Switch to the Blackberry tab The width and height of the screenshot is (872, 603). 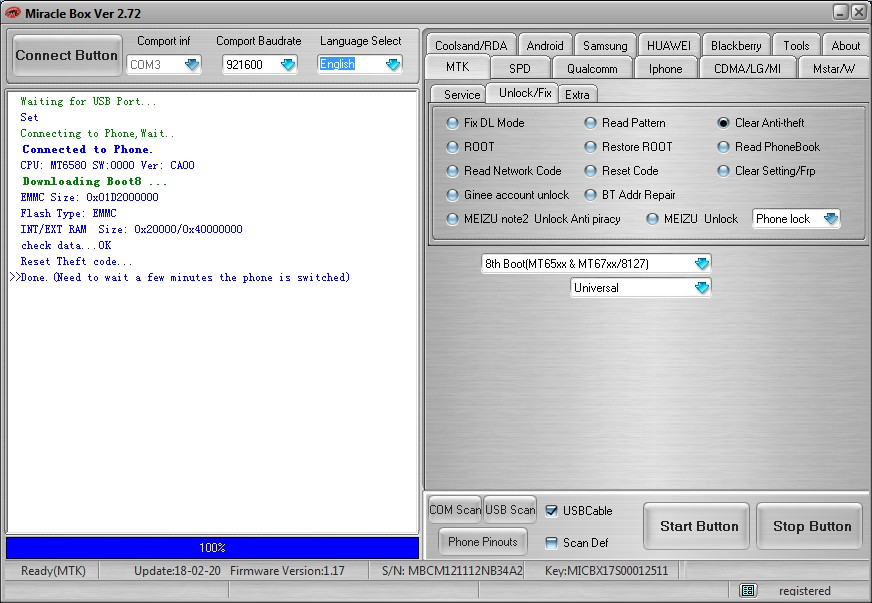[736, 46]
